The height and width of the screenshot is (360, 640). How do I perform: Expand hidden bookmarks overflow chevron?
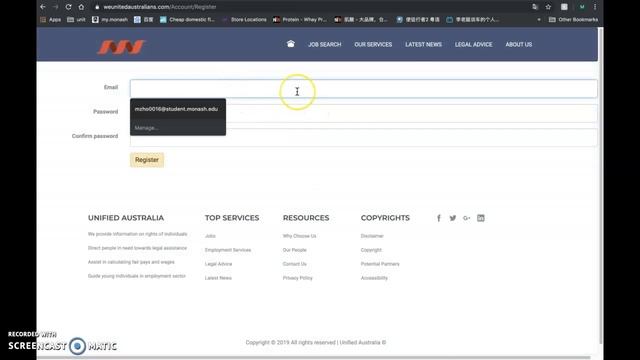[539, 20]
